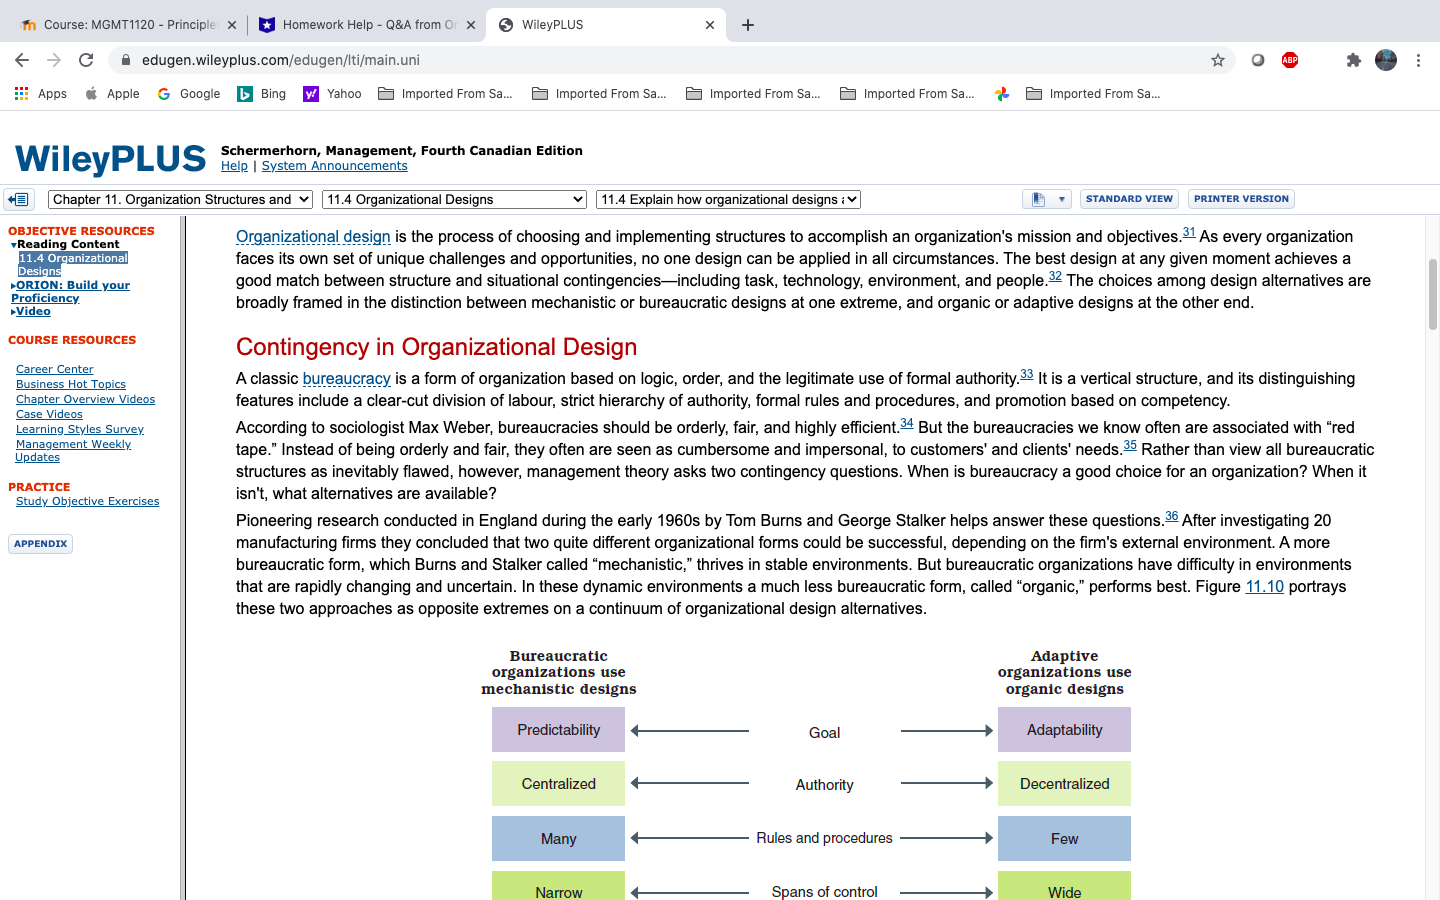
Task: Open Business Hot Topics link
Action: pyautogui.click(x=71, y=384)
